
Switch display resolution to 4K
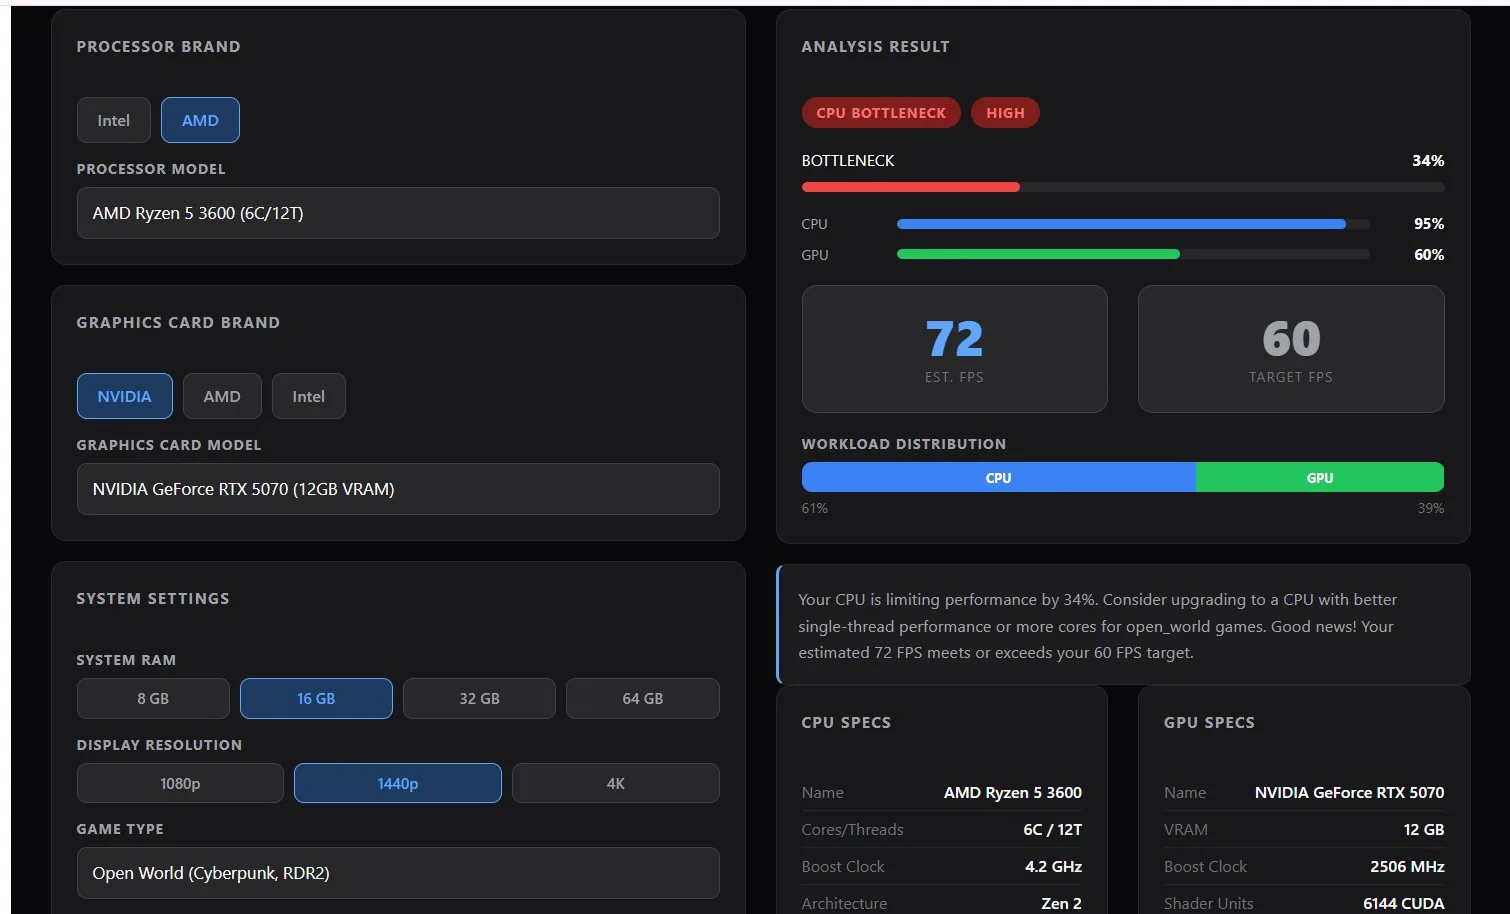click(615, 783)
